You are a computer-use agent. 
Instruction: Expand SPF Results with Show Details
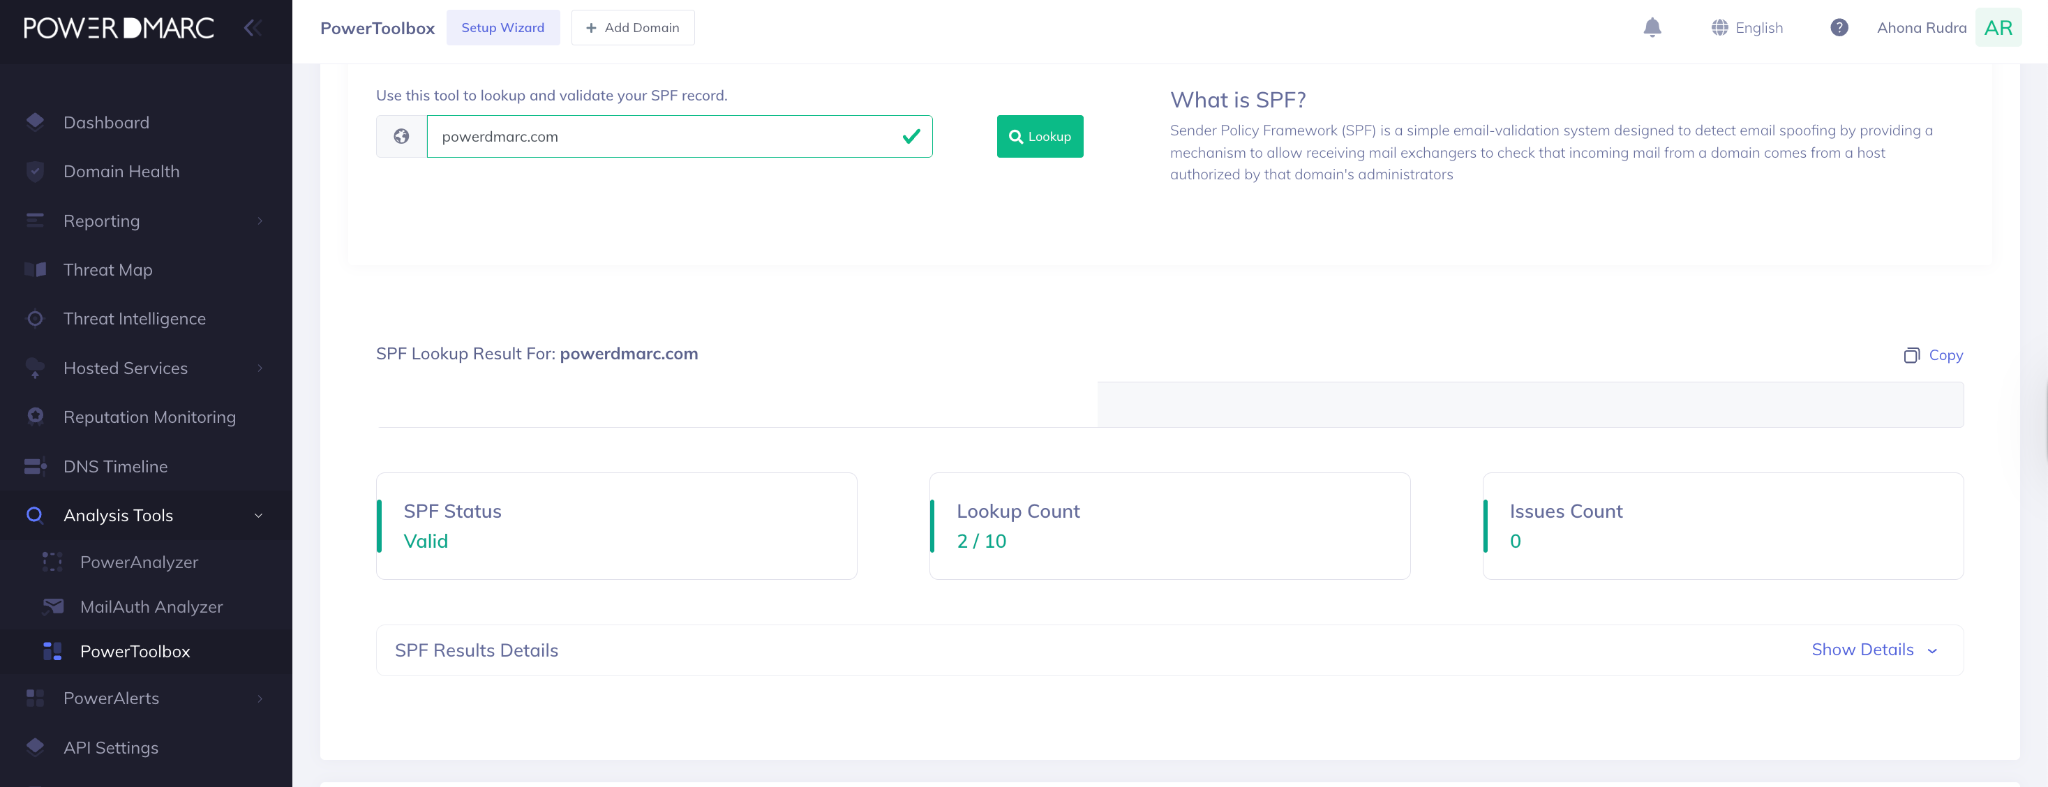pos(1874,650)
